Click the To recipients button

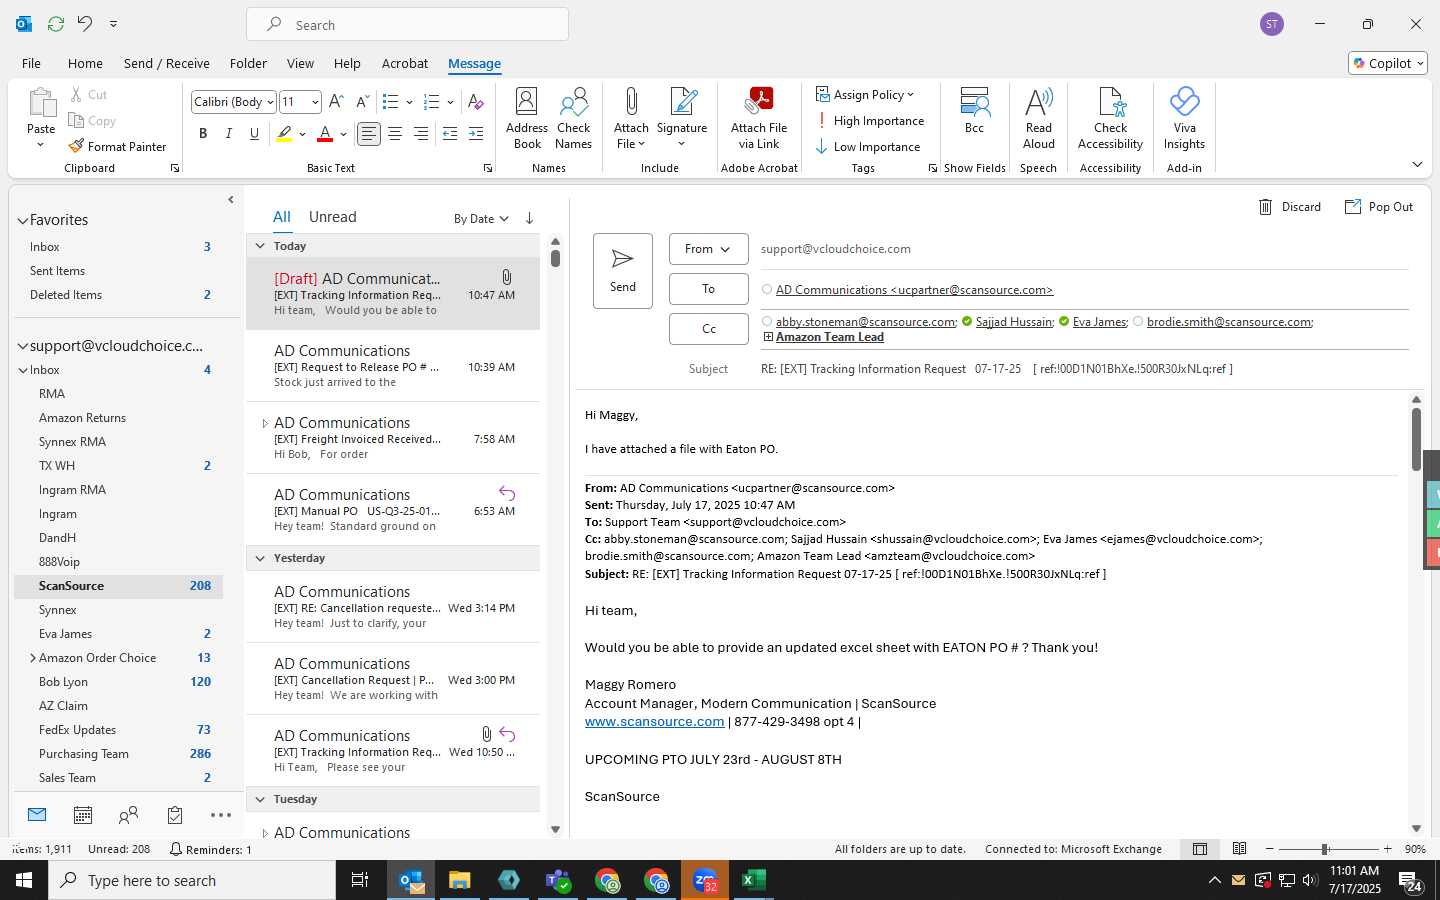pyautogui.click(x=708, y=289)
